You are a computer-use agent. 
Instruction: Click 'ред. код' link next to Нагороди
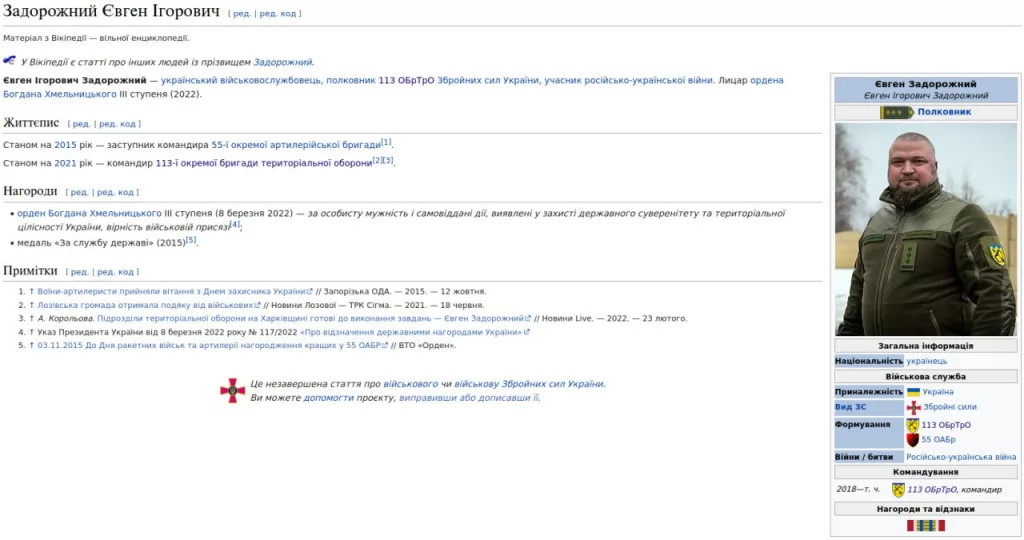(116, 192)
